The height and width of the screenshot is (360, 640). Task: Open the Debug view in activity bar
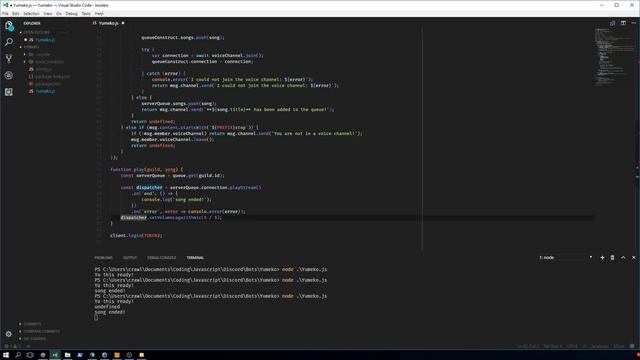point(9,75)
